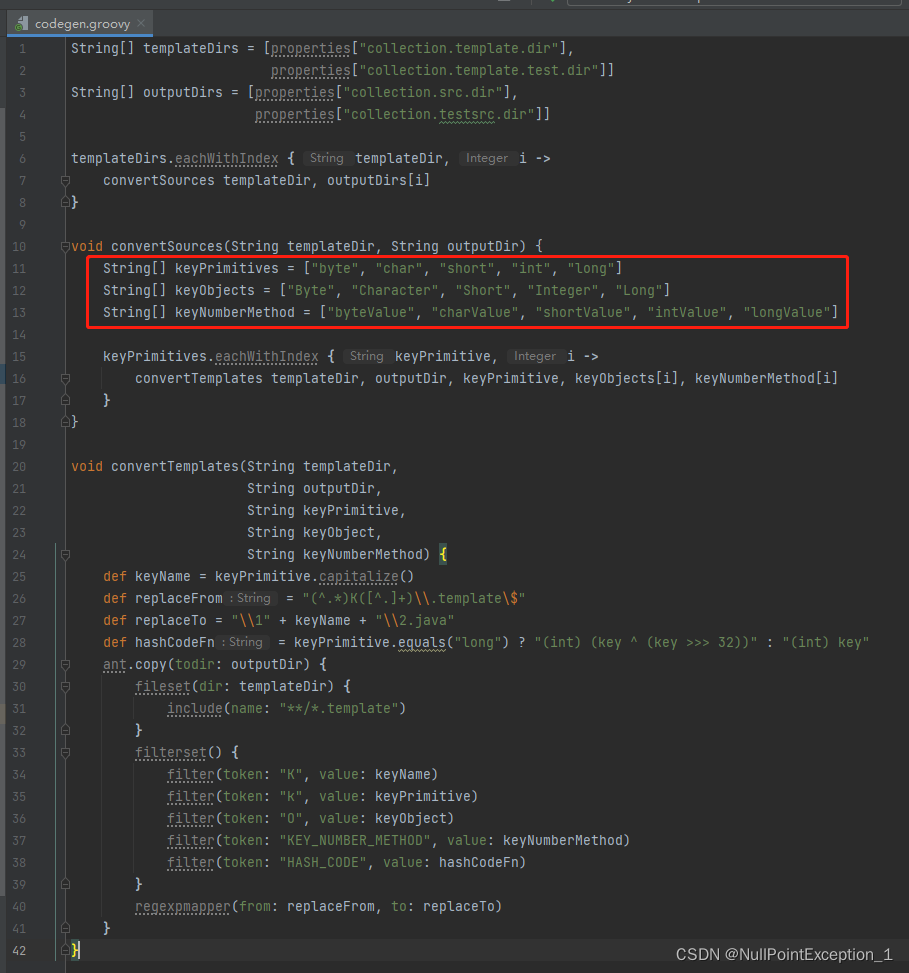Click the Integer inlay hint on line 6
Viewport: 909px width, 973px height.
click(487, 158)
